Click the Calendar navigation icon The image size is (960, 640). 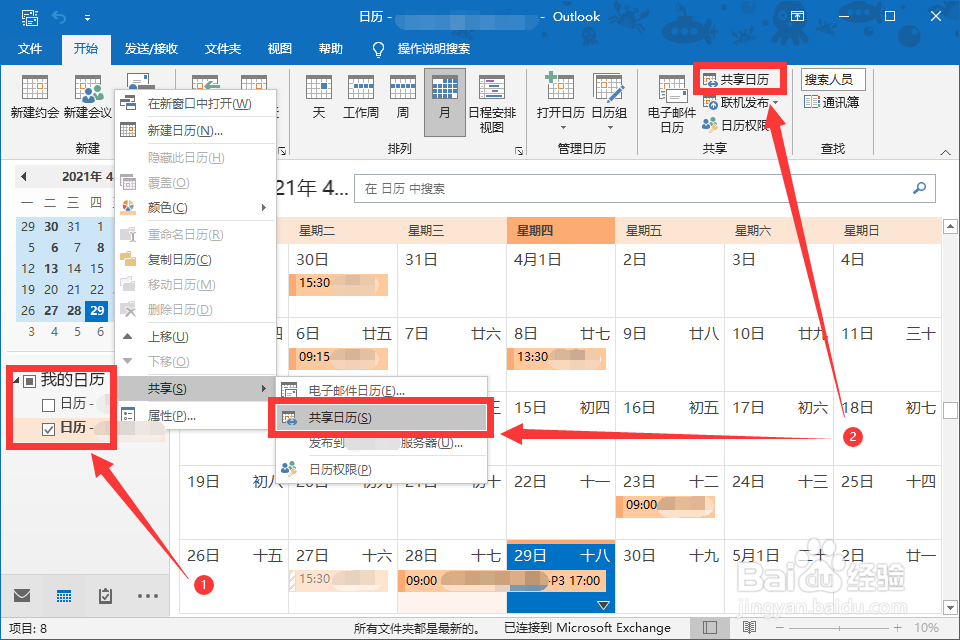(x=64, y=595)
